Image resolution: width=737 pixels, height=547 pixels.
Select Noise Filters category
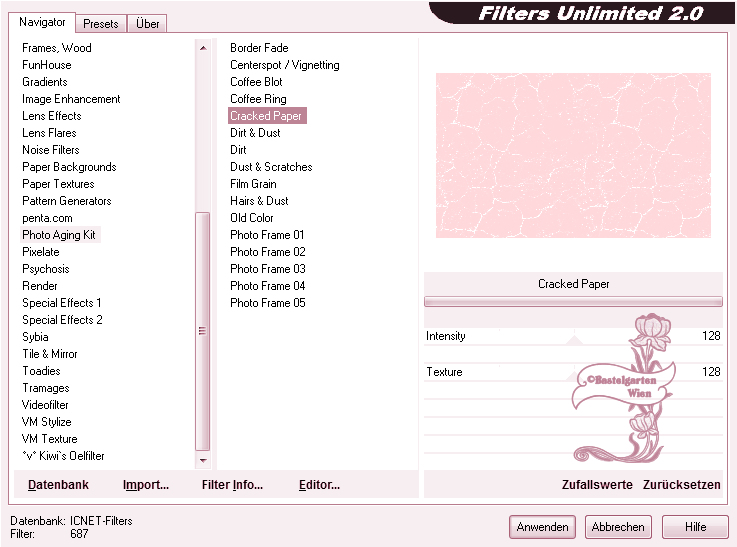(51, 150)
